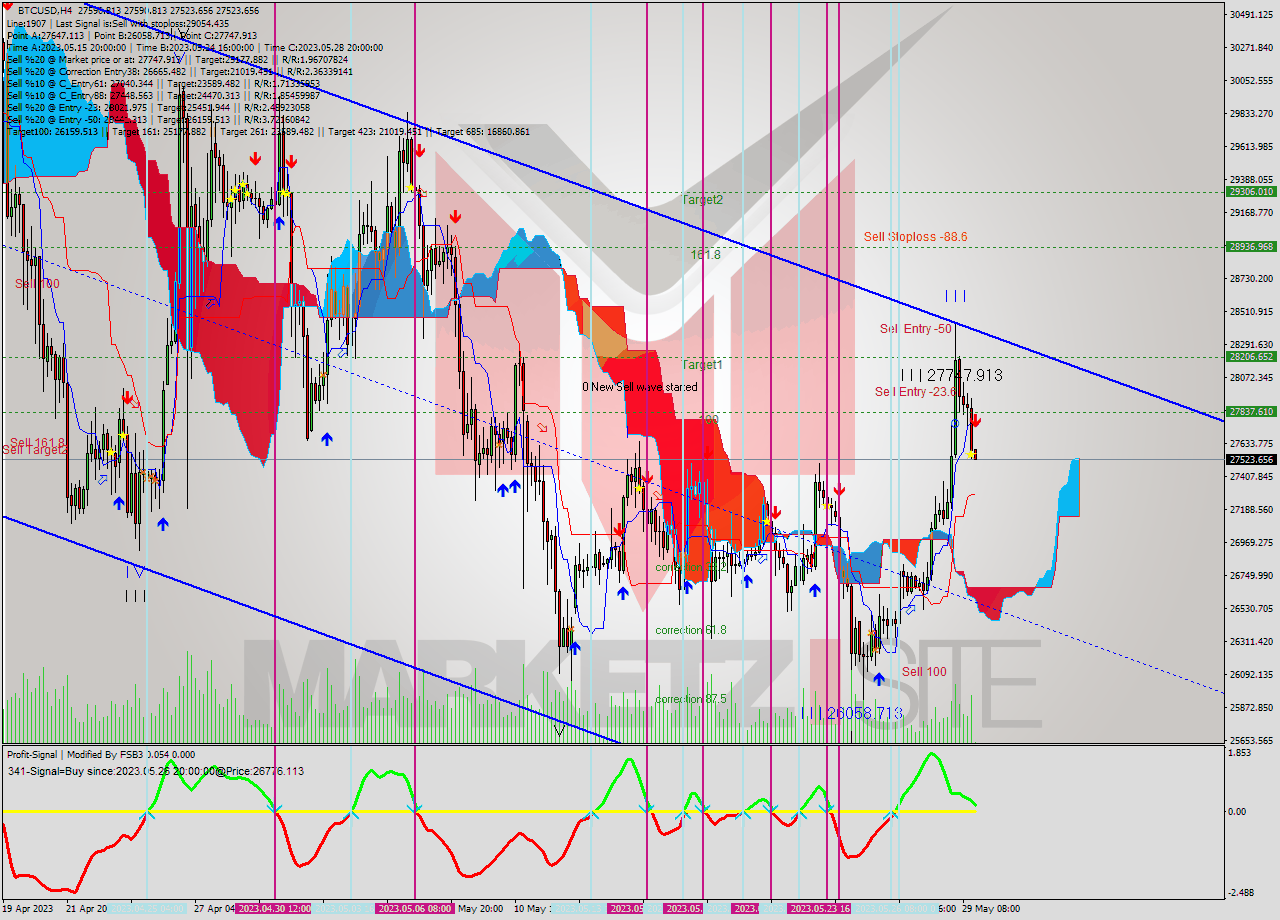Click the 25653.565 price scale value
This screenshot has height=920, width=1280.
(1251, 740)
